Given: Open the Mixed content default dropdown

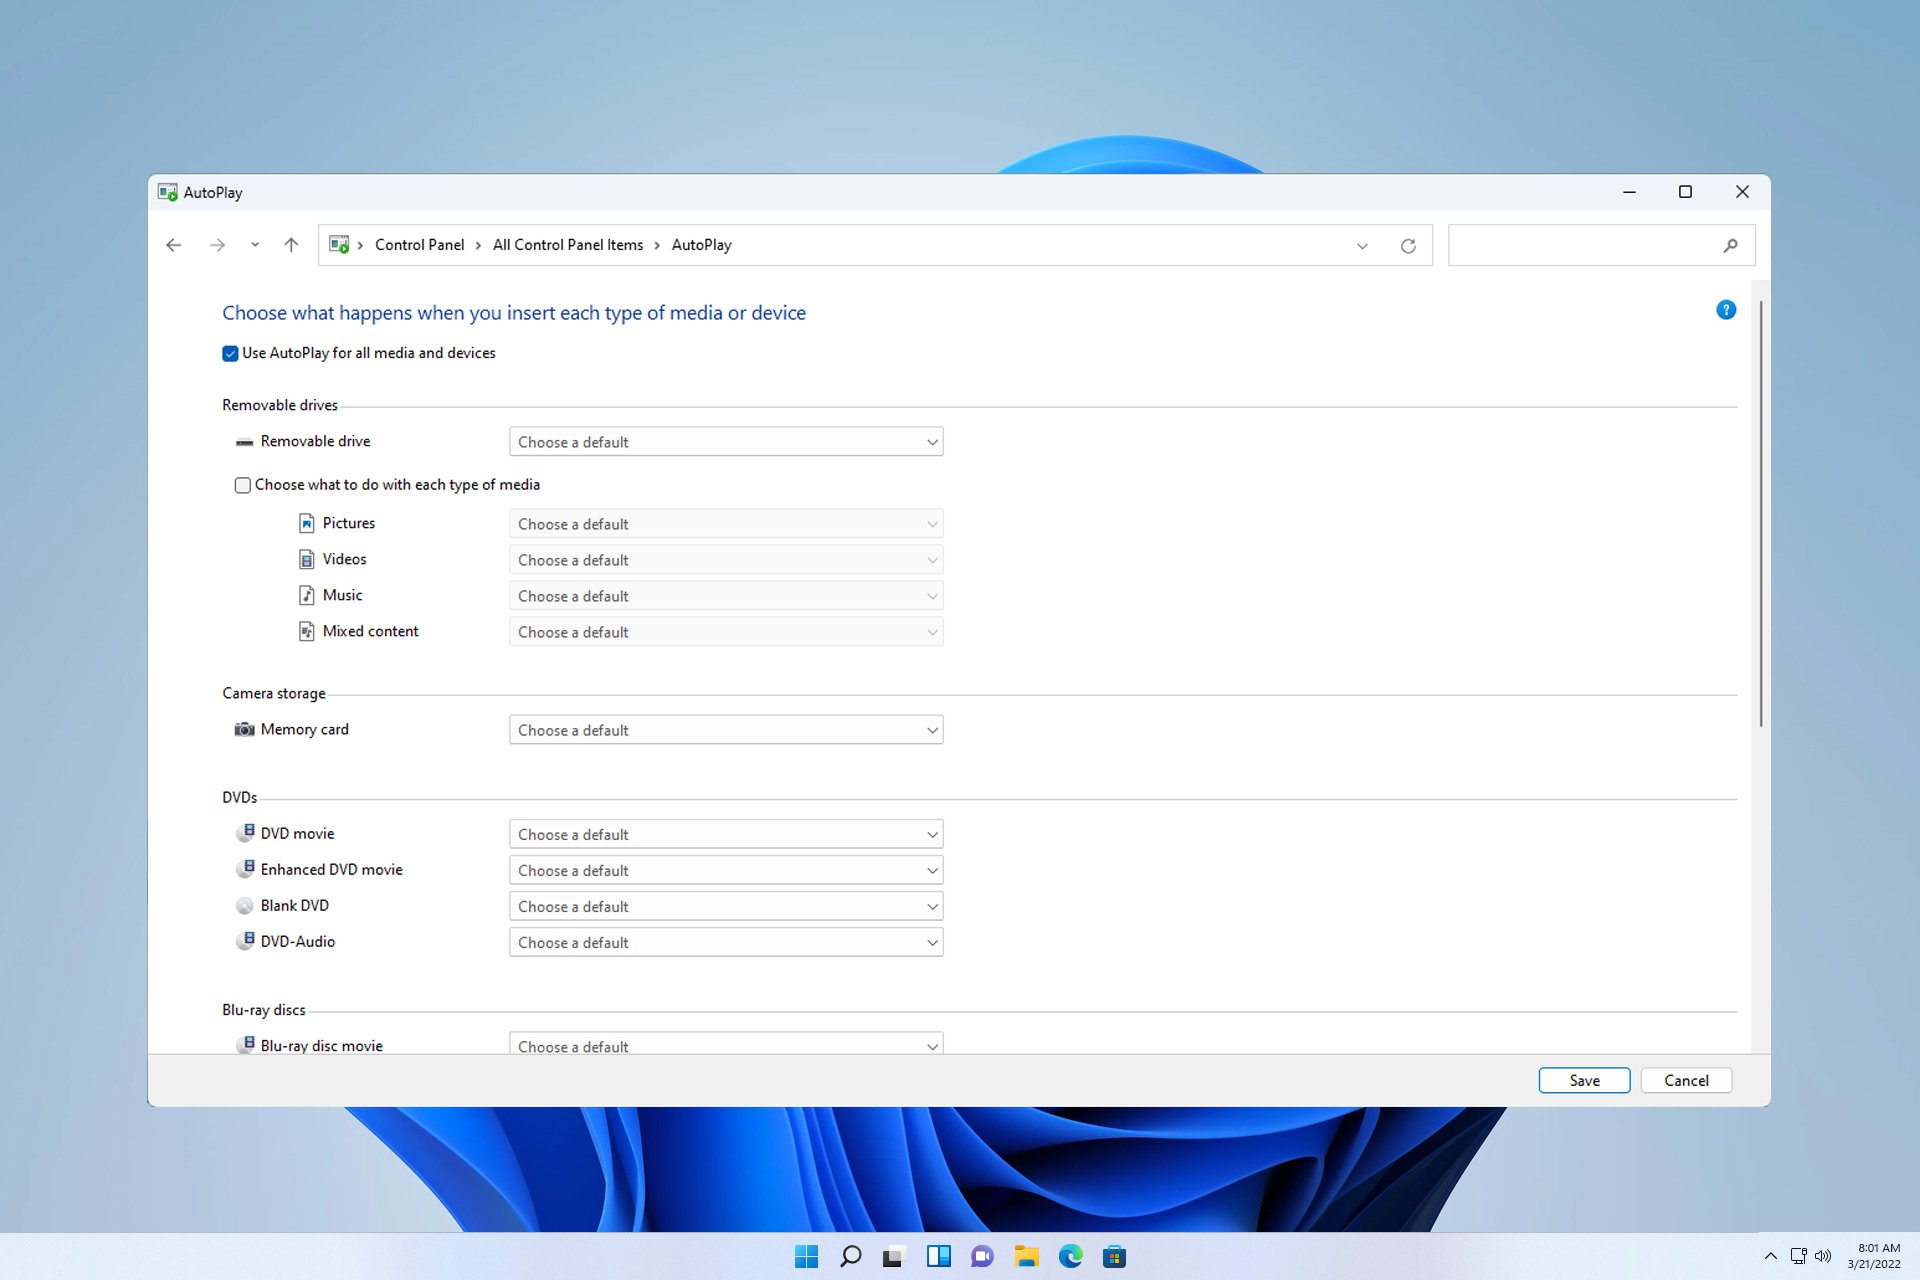Looking at the screenshot, I should [x=726, y=632].
